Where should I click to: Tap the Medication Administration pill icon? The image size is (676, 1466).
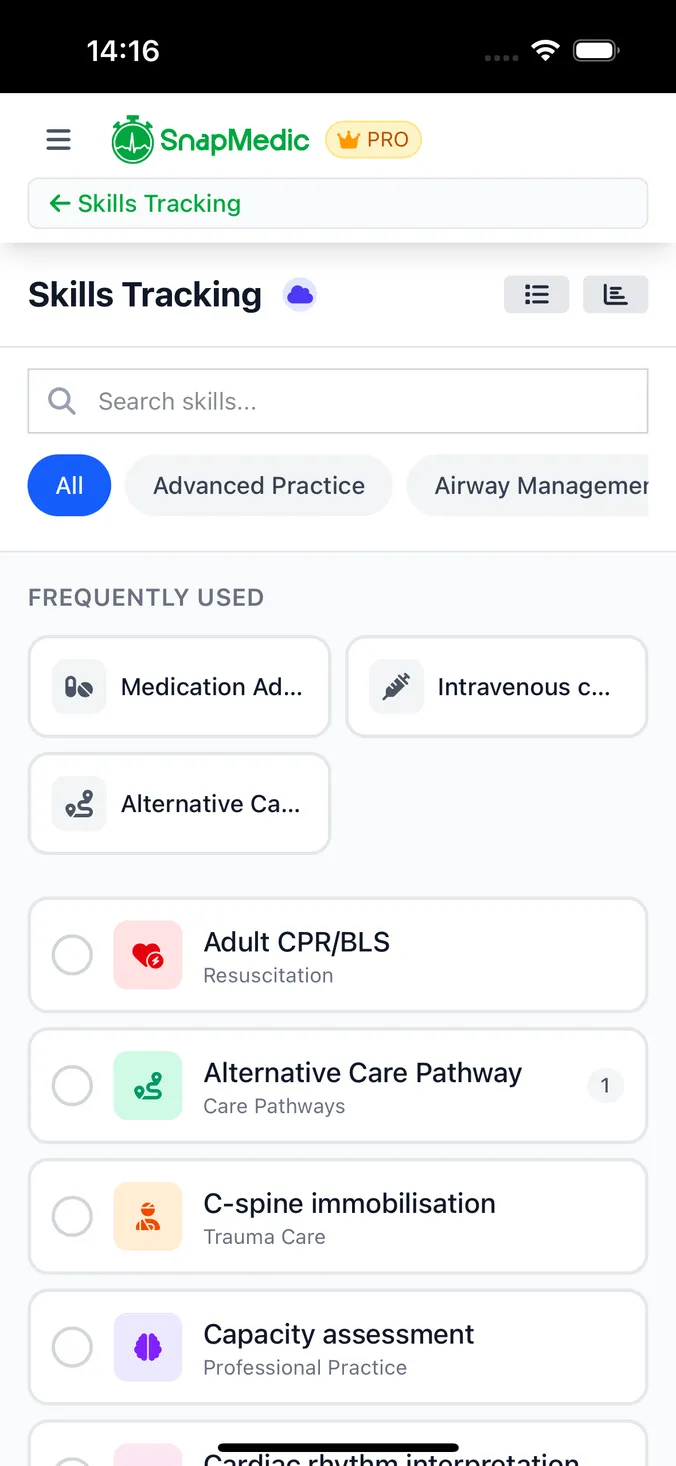point(78,687)
